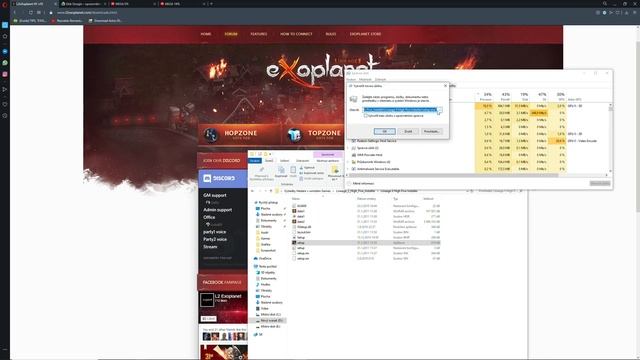The image size is (640, 360).
Task: Switch to the Dokumenty Google browser tab
Action: [x=84, y=4]
